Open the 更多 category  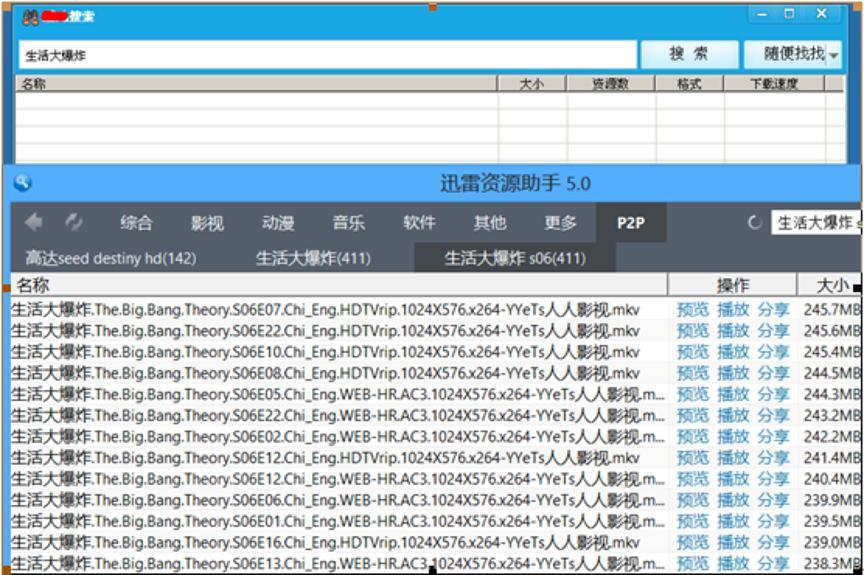point(560,223)
